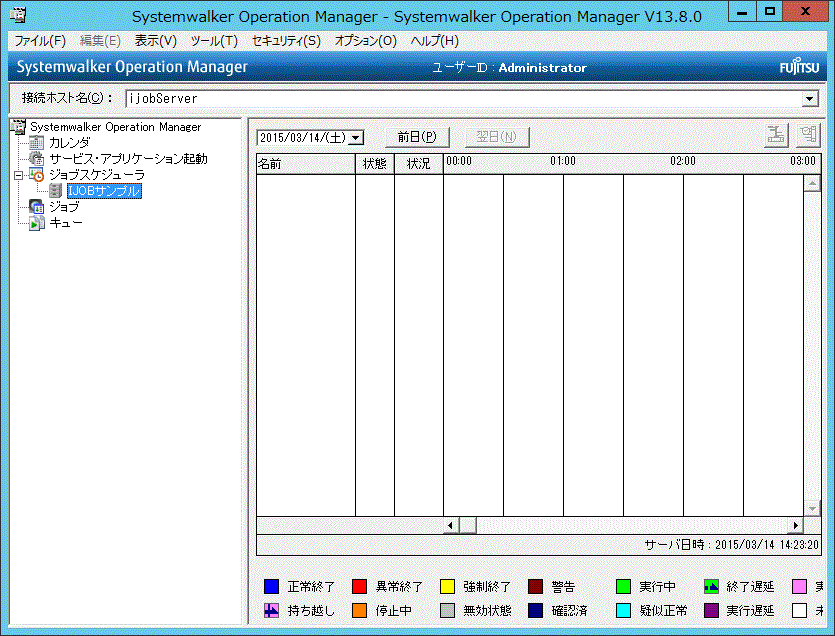Go to the previous day with 前日(P)
Screen dimensions: 835x636
(417, 137)
